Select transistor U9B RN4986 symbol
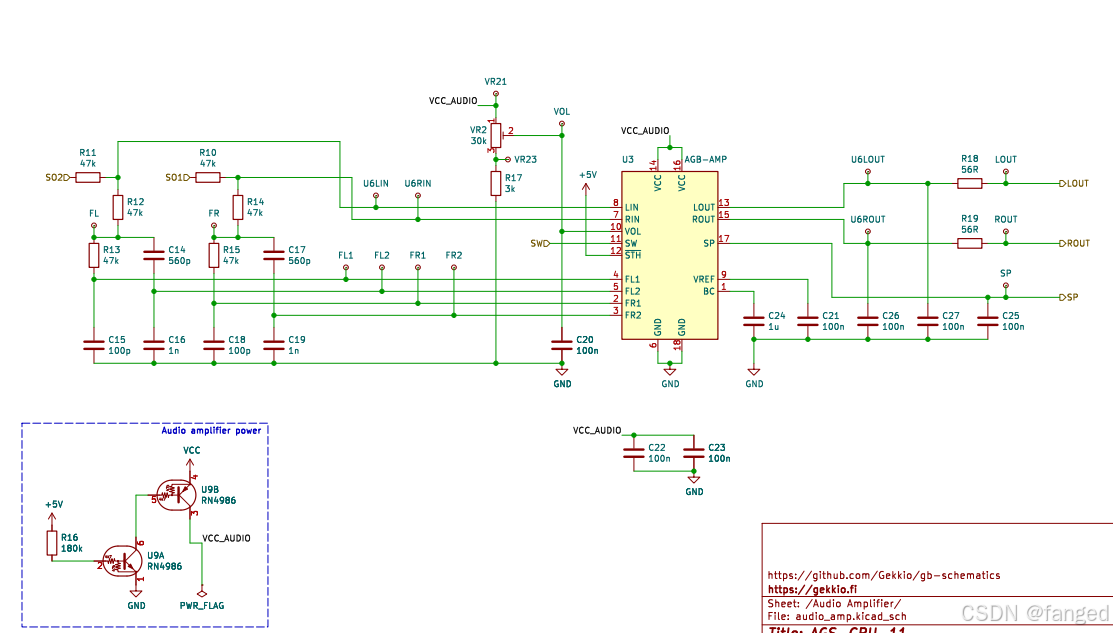 coord(177,495)
